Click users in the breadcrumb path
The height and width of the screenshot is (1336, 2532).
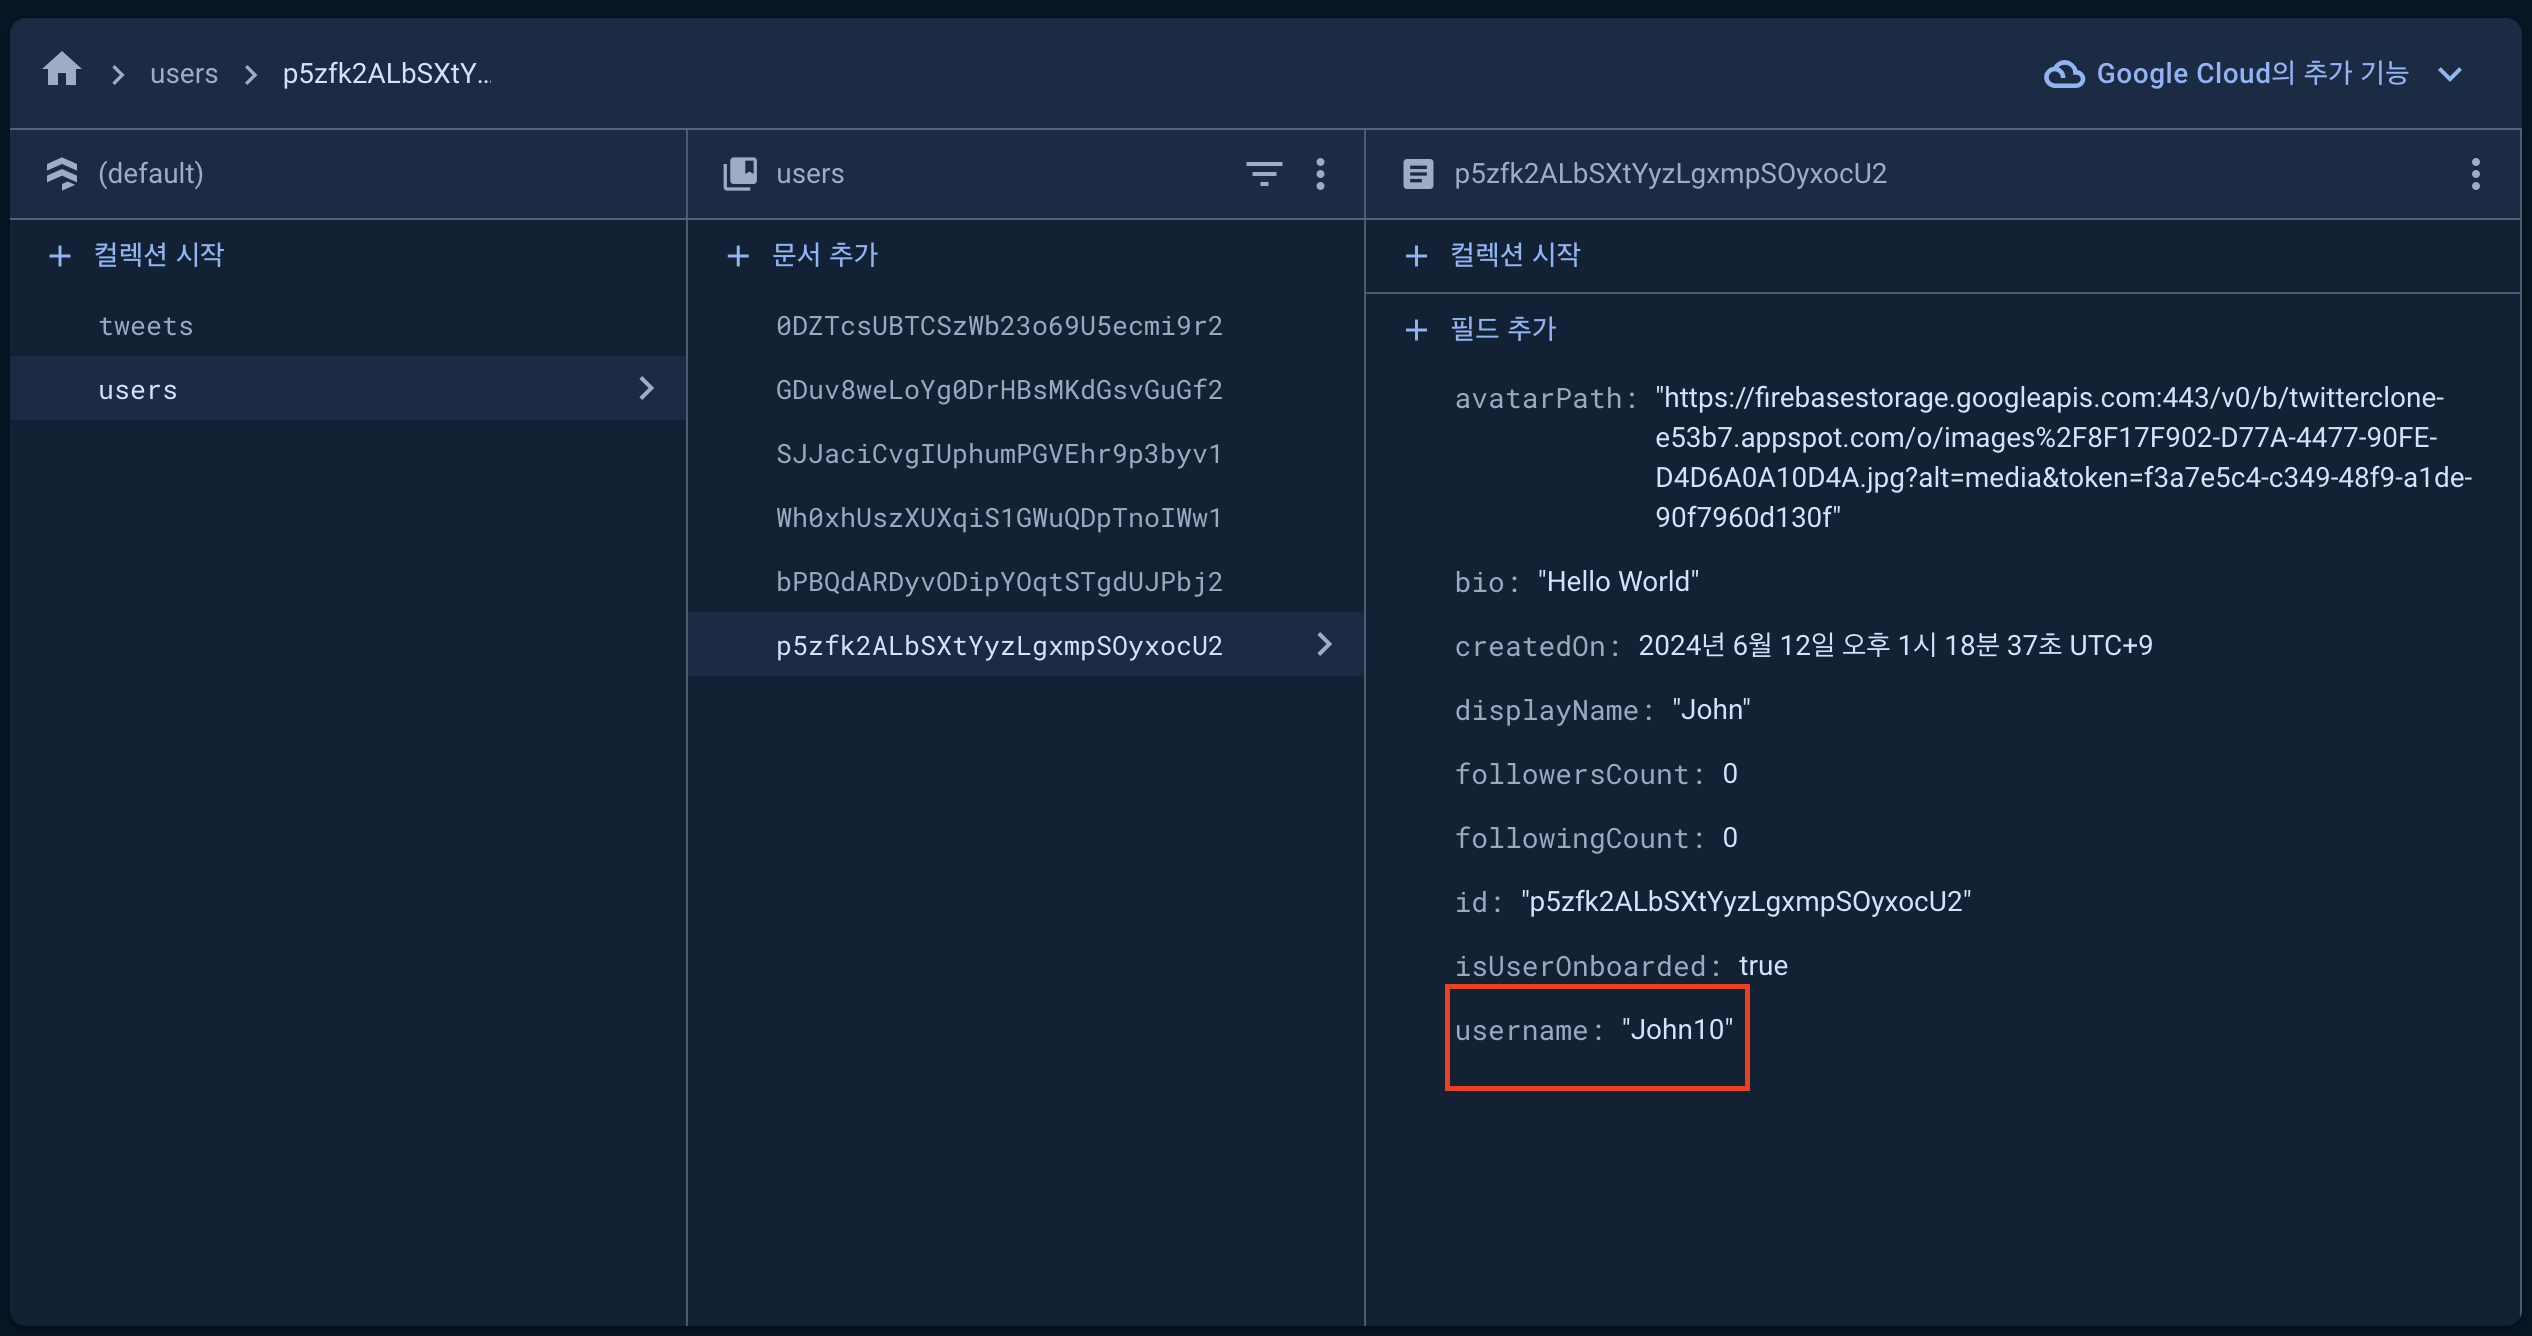click(x=184, y=74)
